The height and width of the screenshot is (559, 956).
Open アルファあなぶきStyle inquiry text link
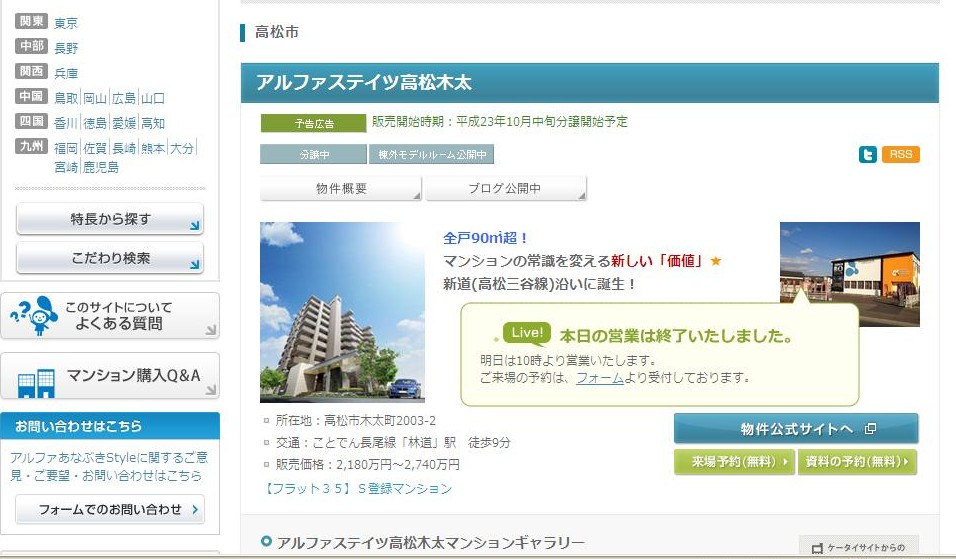coord(109,466)
